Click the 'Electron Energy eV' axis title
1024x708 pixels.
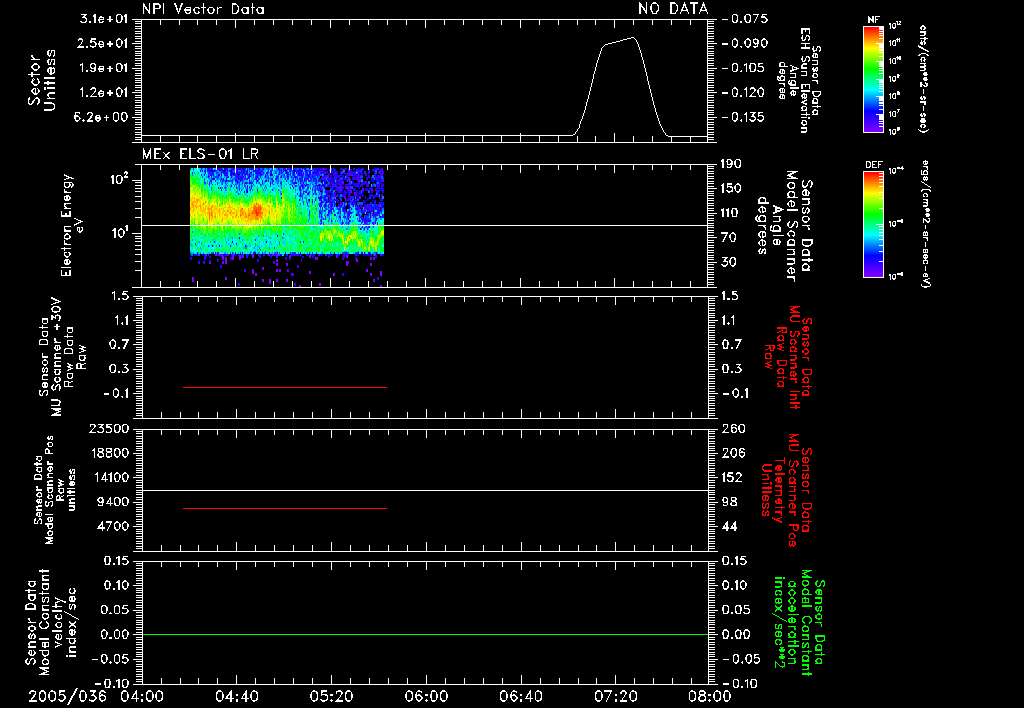72,225
